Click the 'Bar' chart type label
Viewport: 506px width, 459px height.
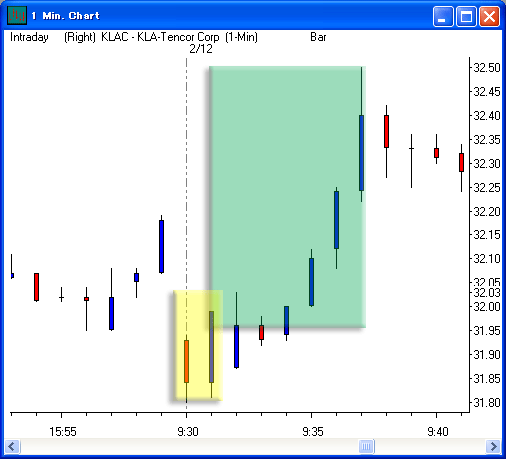pos(318,37)
